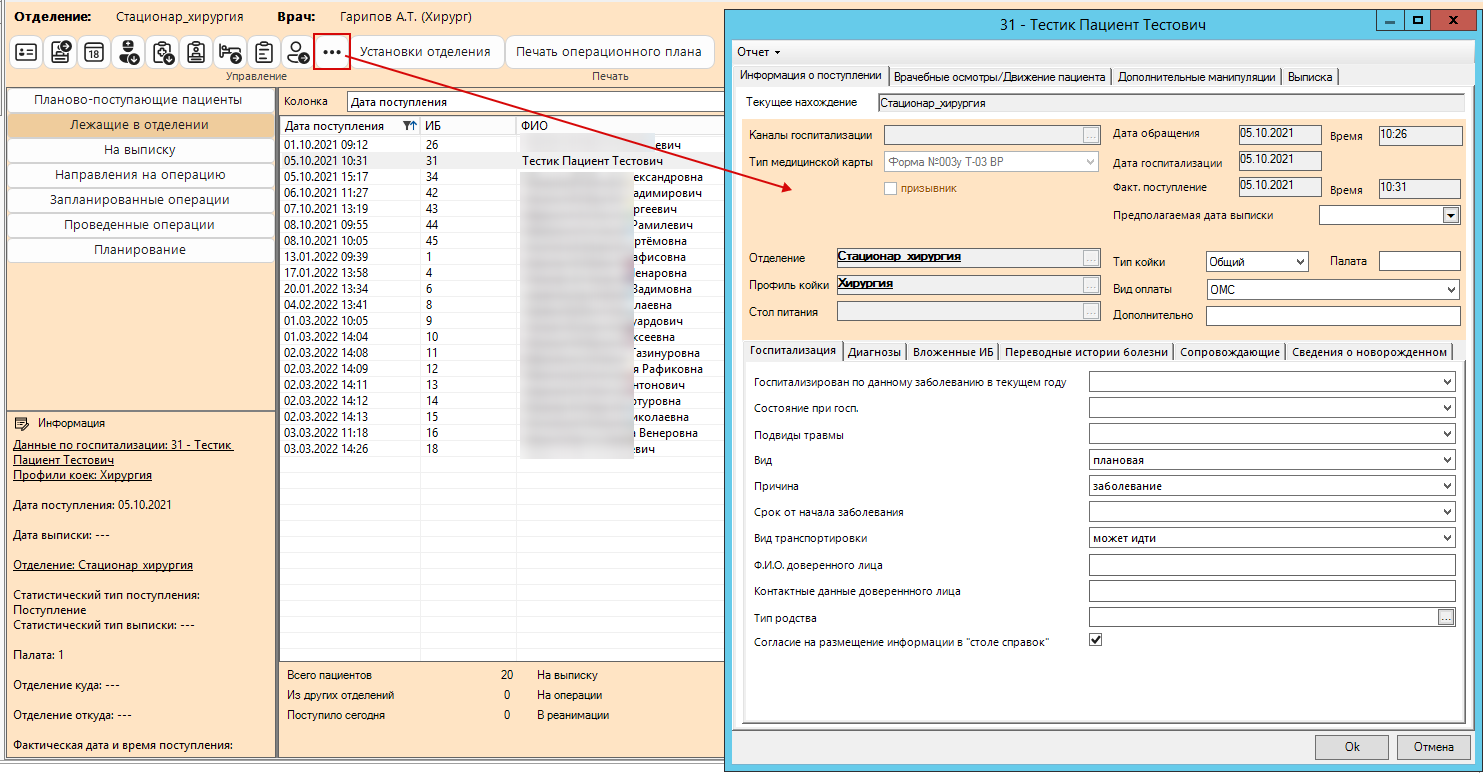Click the Колонка field showing Дата поступления
The height and width of the screenshot is (773, 1483).
535,102
